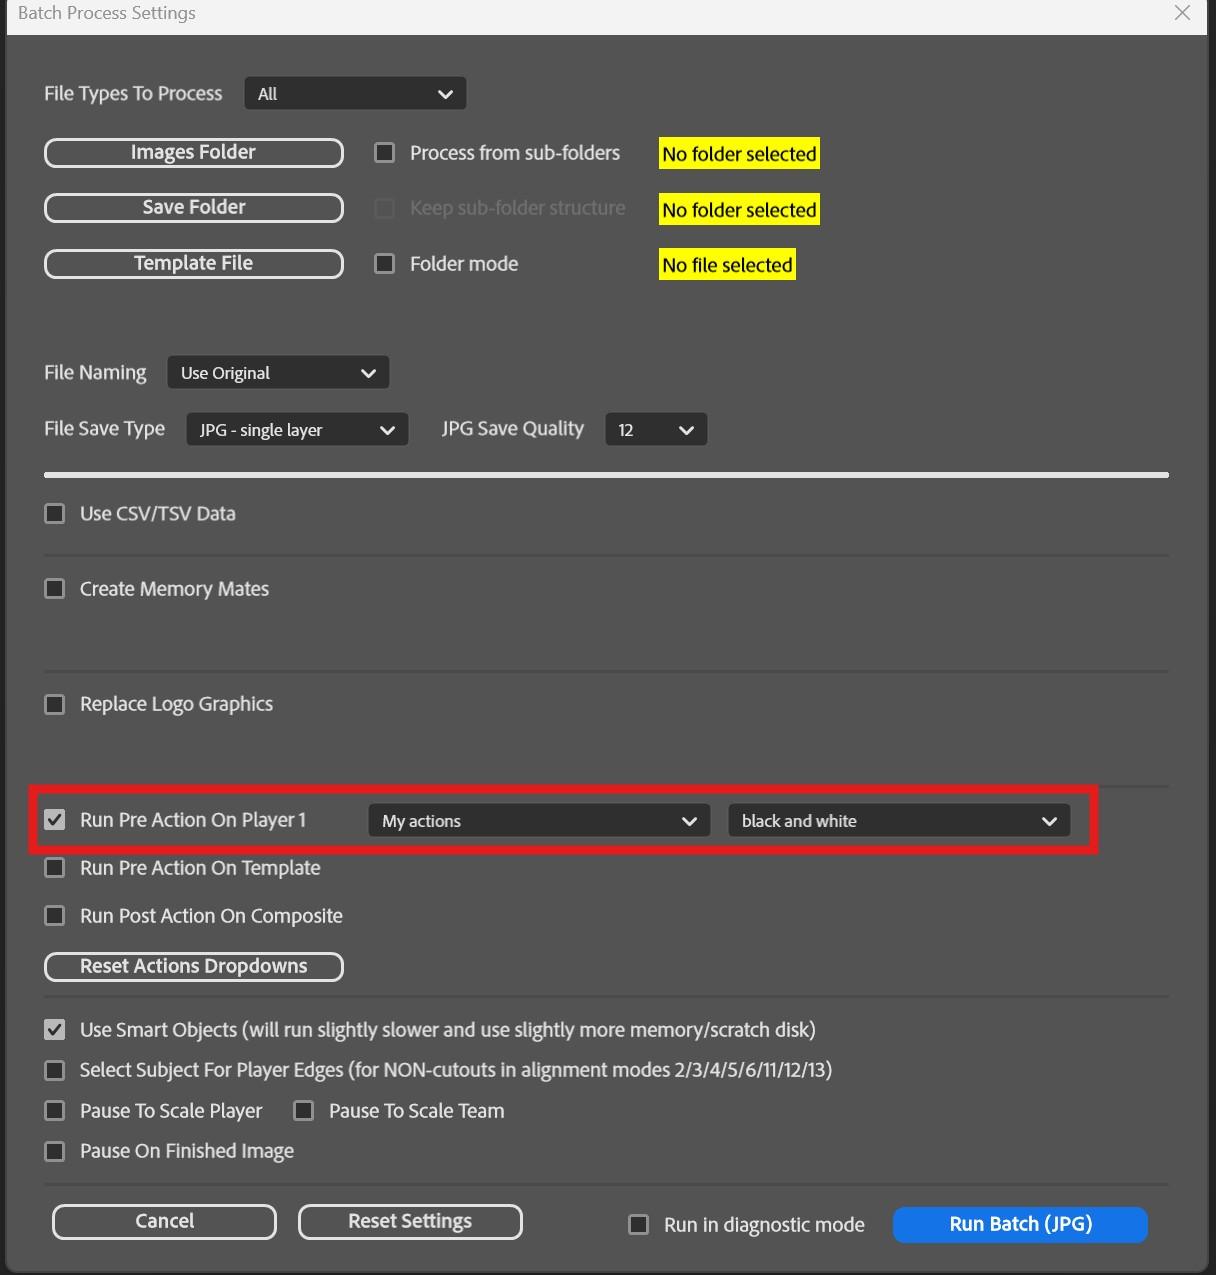Uncheck Run Pre Action On Player 1
Image resolution: width=1216 pixels, height=1275 pixels.
pyautogui.click(x=55, y=820)
